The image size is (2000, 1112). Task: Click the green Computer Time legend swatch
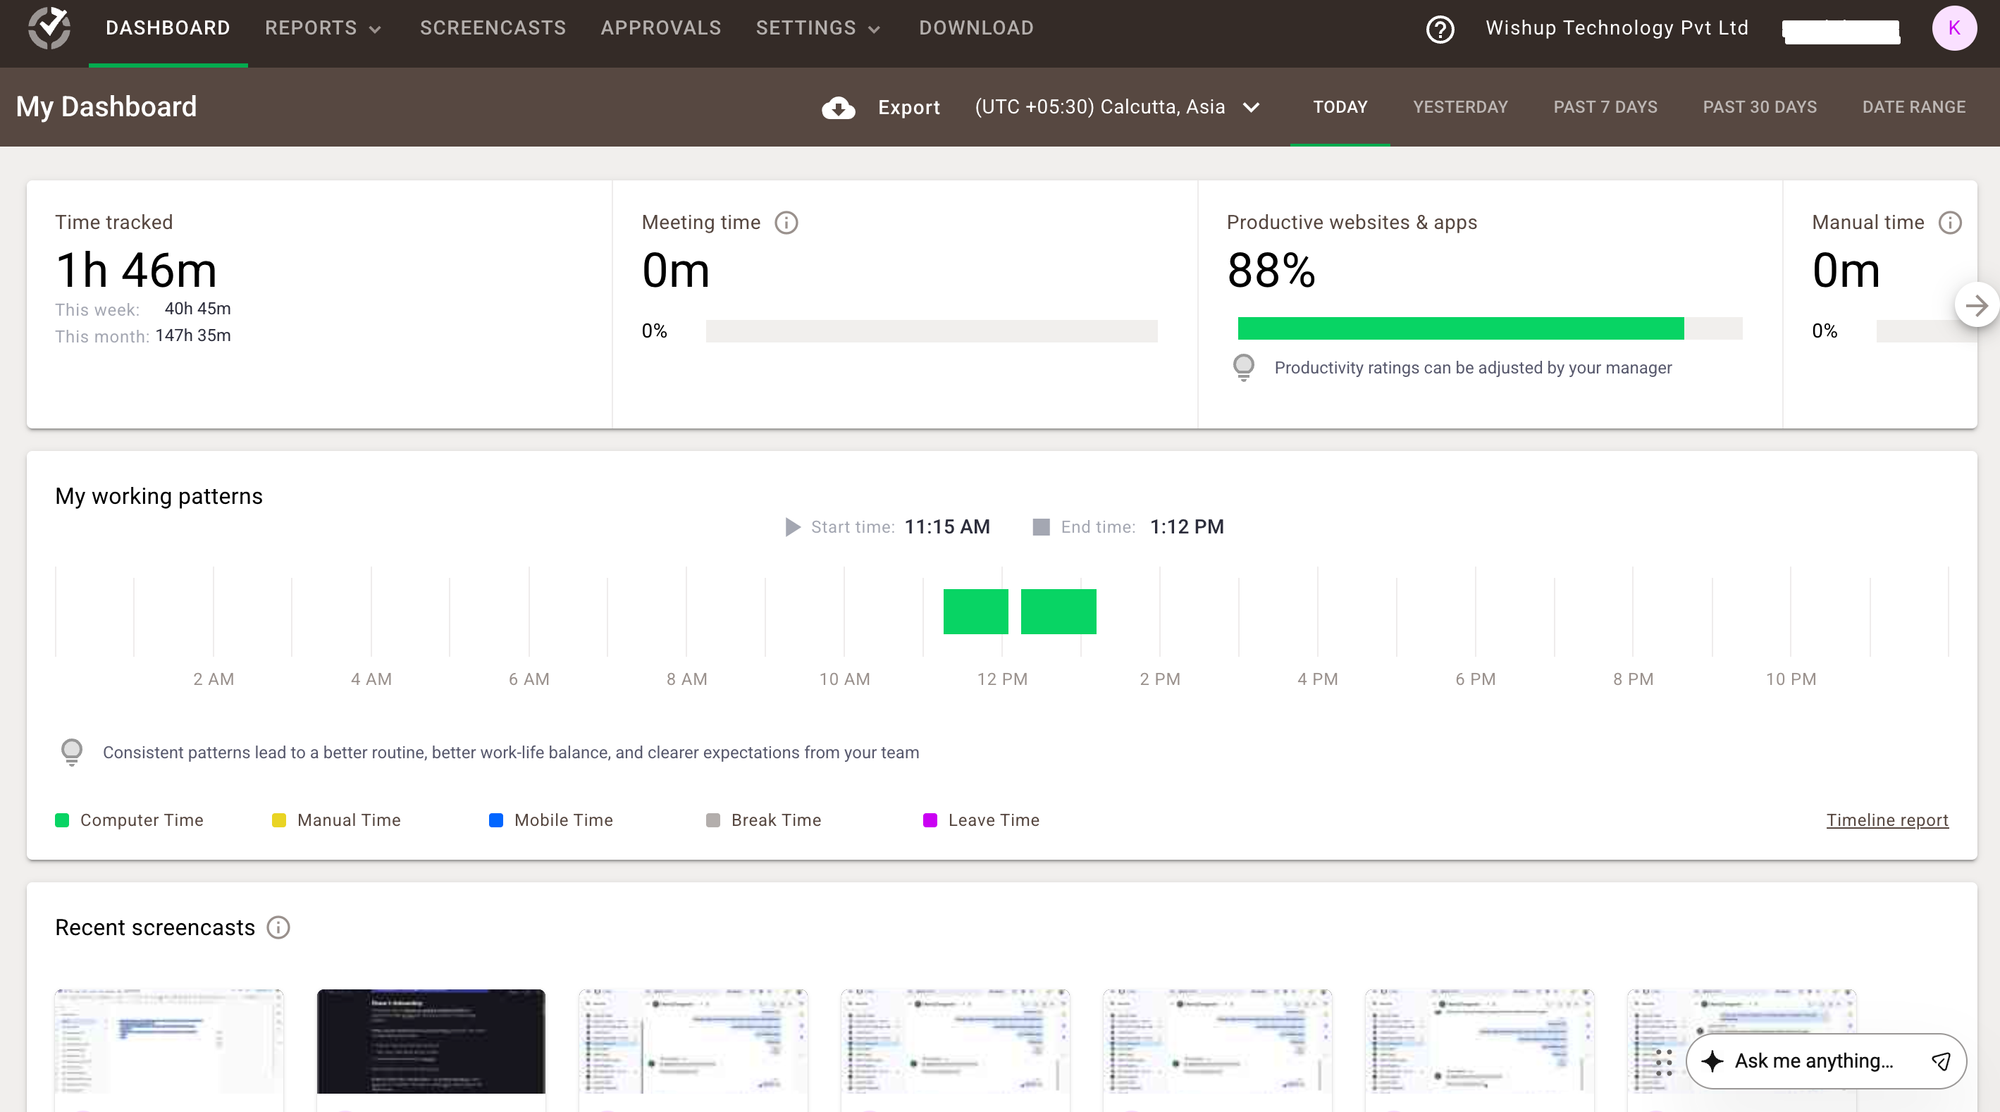(62, 820)
